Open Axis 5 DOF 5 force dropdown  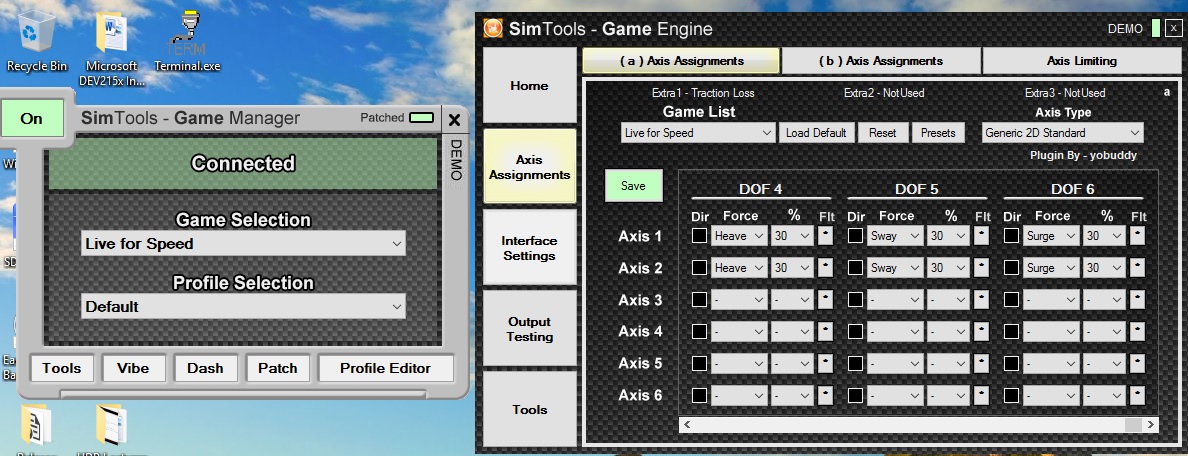(x=895, y=364)
